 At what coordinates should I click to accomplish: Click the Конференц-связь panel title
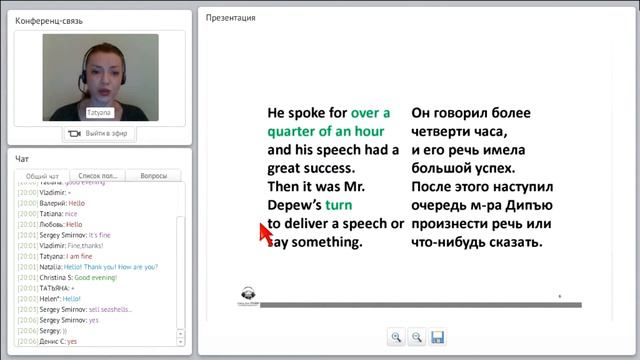(x=49, y=21)
